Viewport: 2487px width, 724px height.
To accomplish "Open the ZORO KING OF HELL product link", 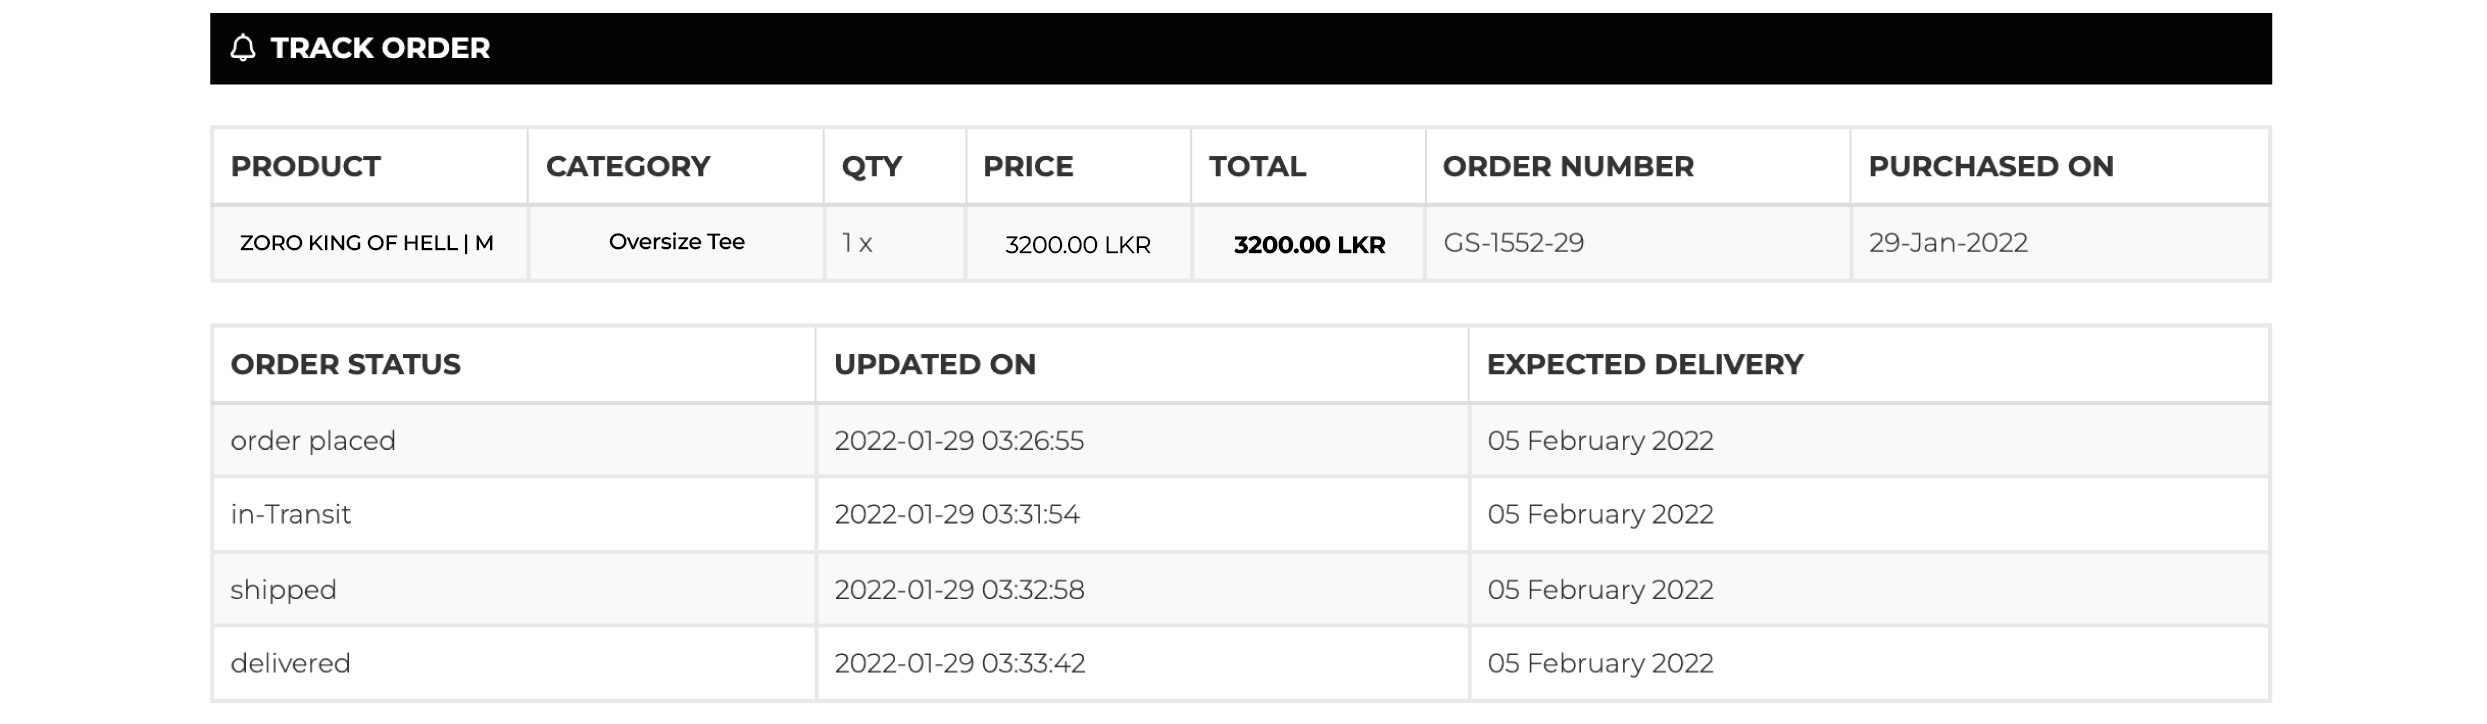I will [366, 243].
